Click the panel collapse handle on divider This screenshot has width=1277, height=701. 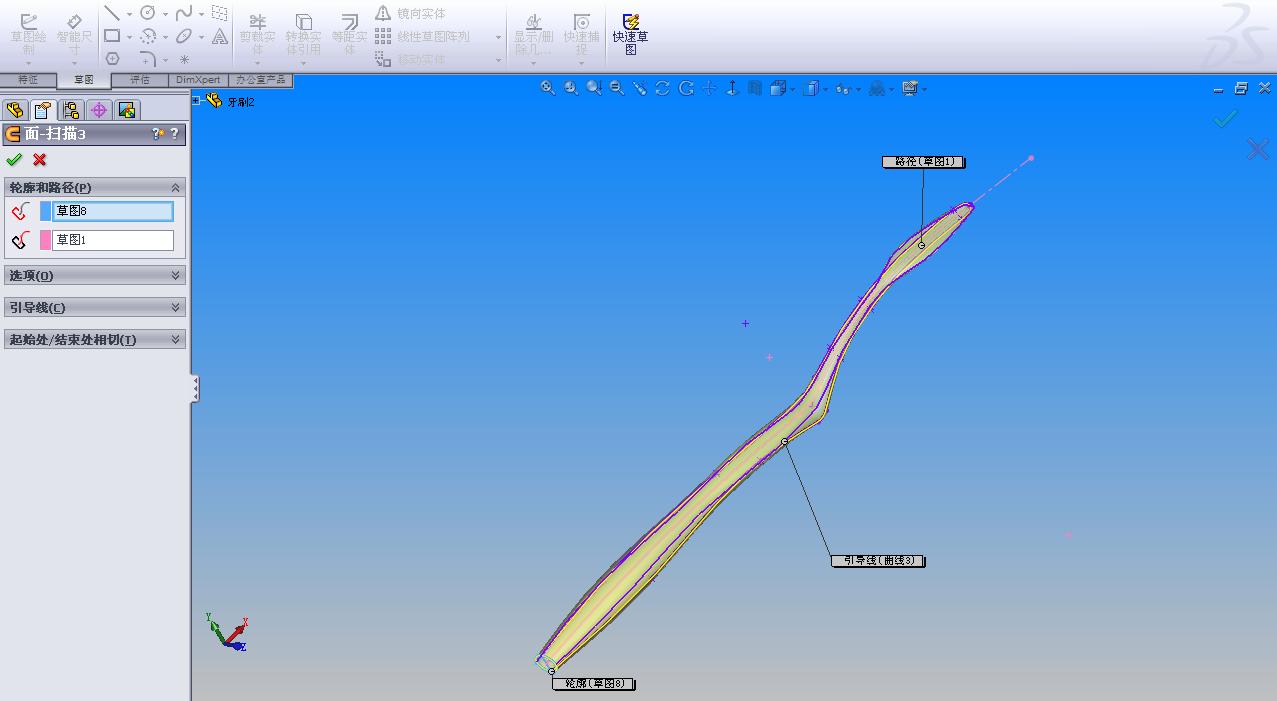pyautogui.click(x=195, y=388)
